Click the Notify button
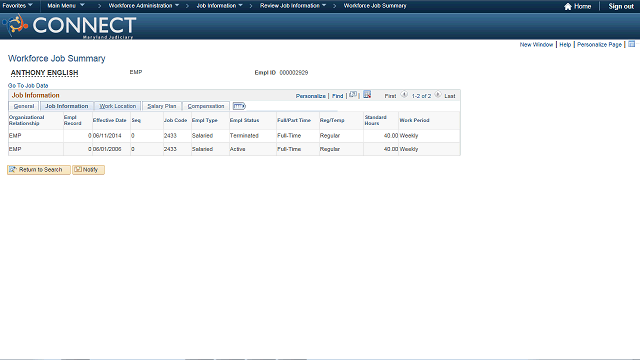The image size is (640, 360). [x=89, y=170]
